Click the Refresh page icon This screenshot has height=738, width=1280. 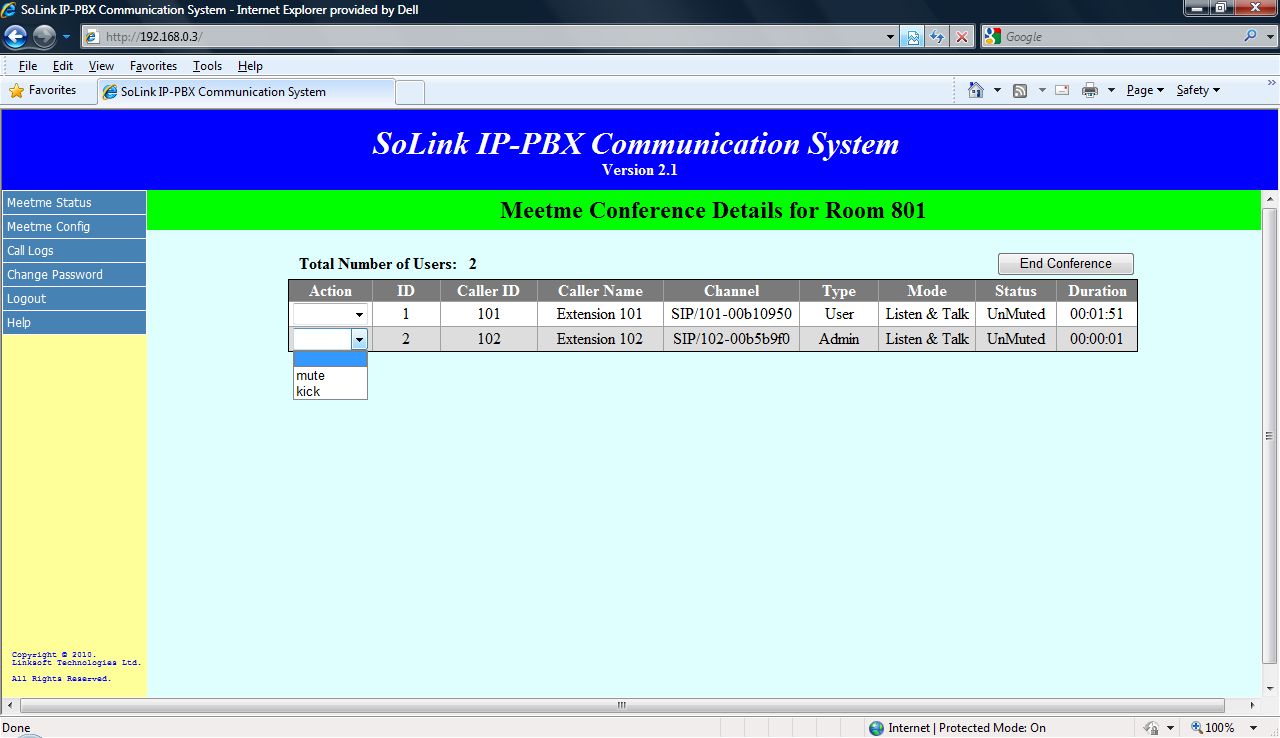click(x=937, y=37)
